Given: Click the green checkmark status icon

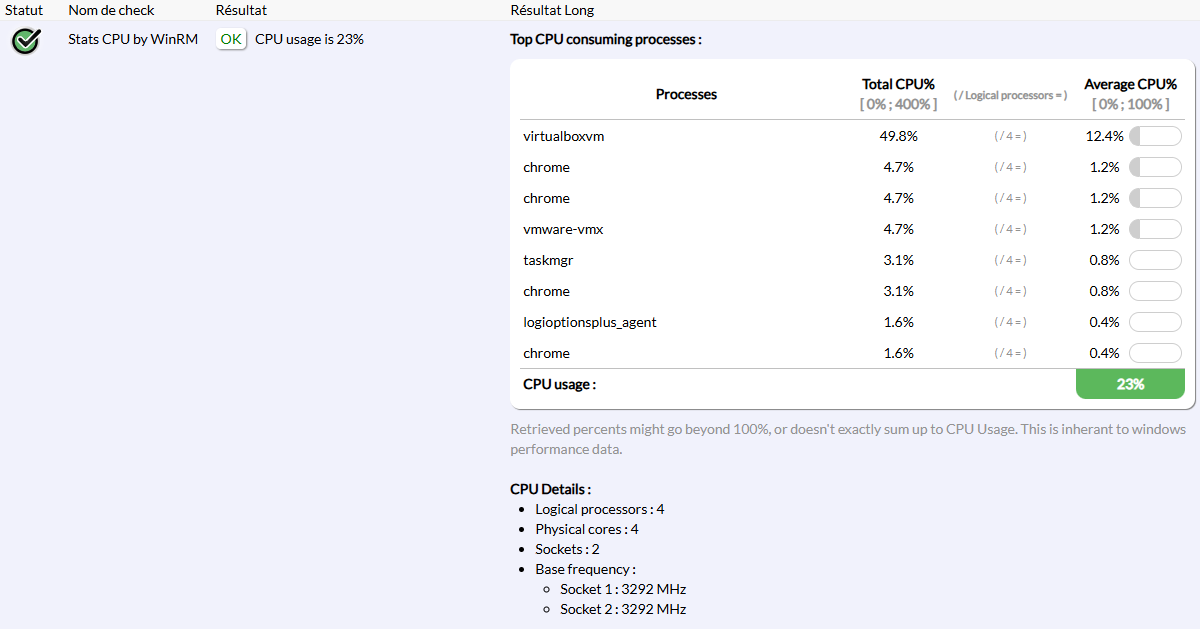Looking at the screenshot, I should click(26, 40).
